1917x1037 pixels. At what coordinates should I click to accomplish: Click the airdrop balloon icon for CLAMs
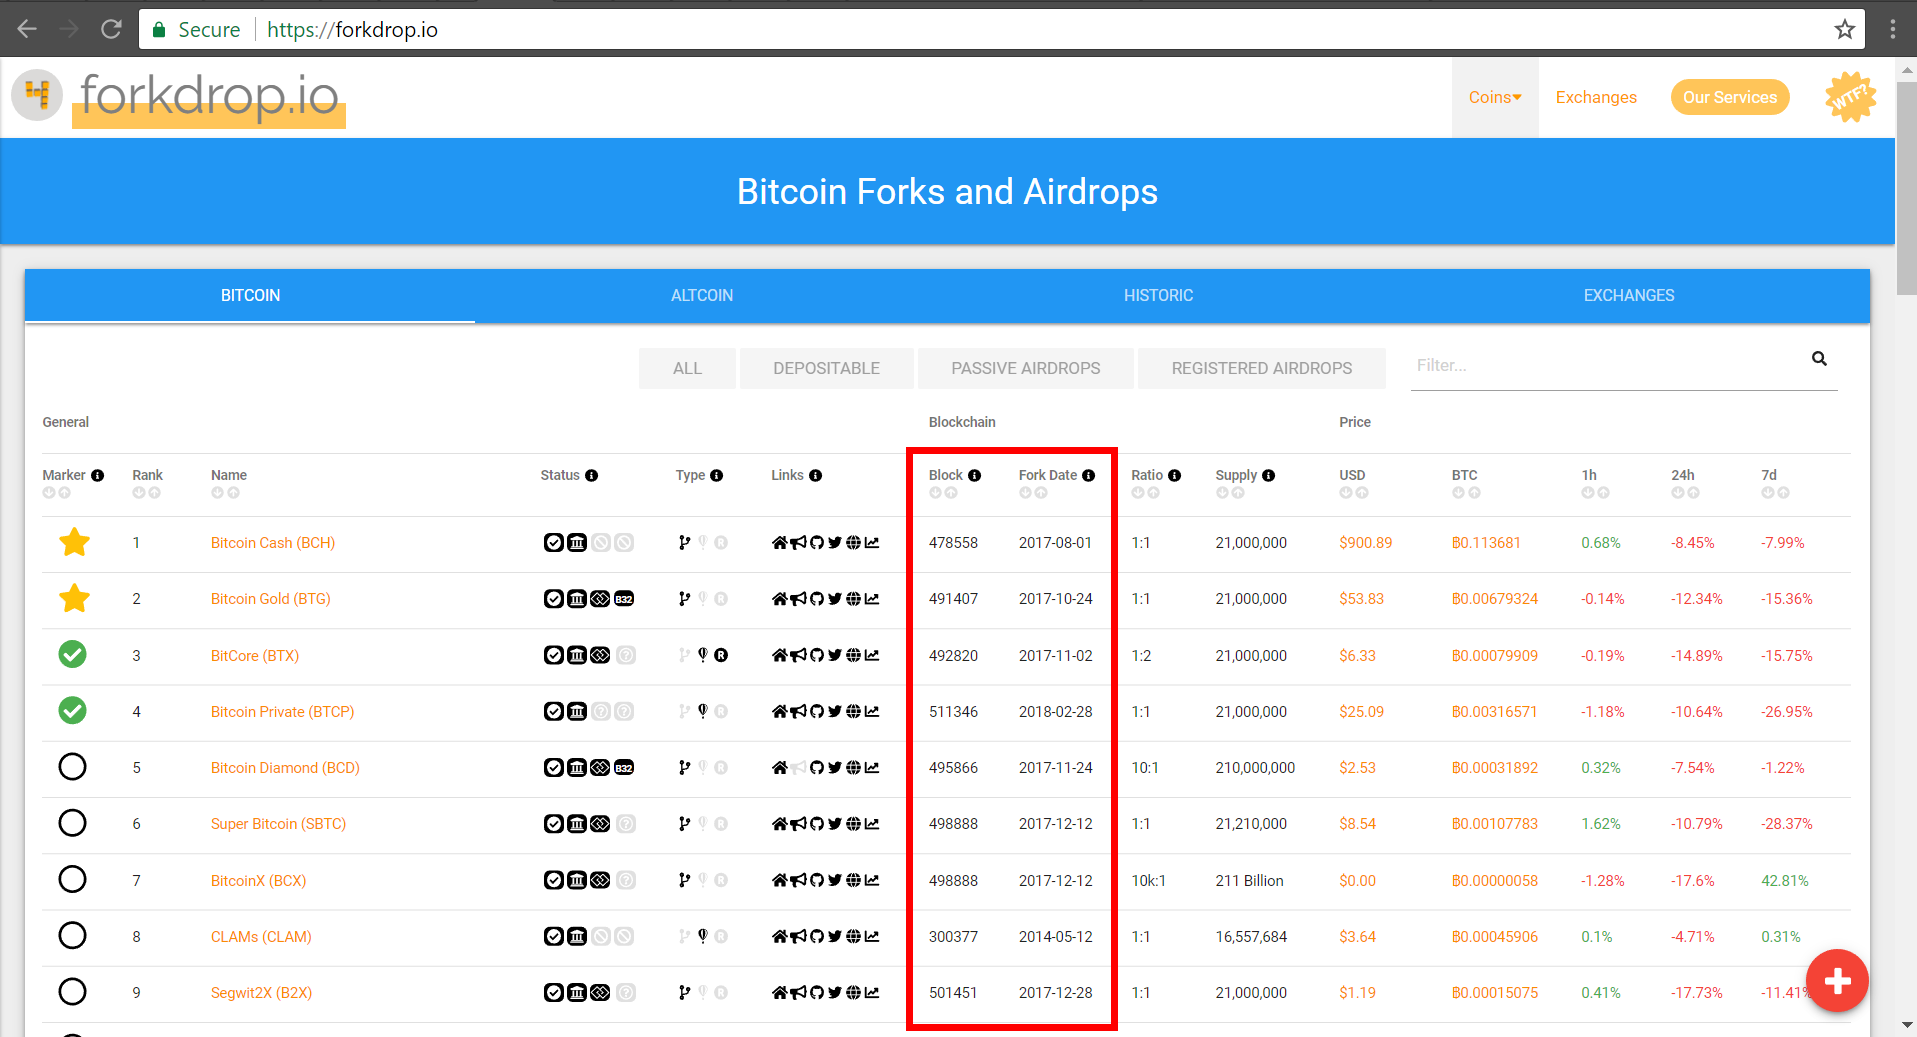click(703, 936)
